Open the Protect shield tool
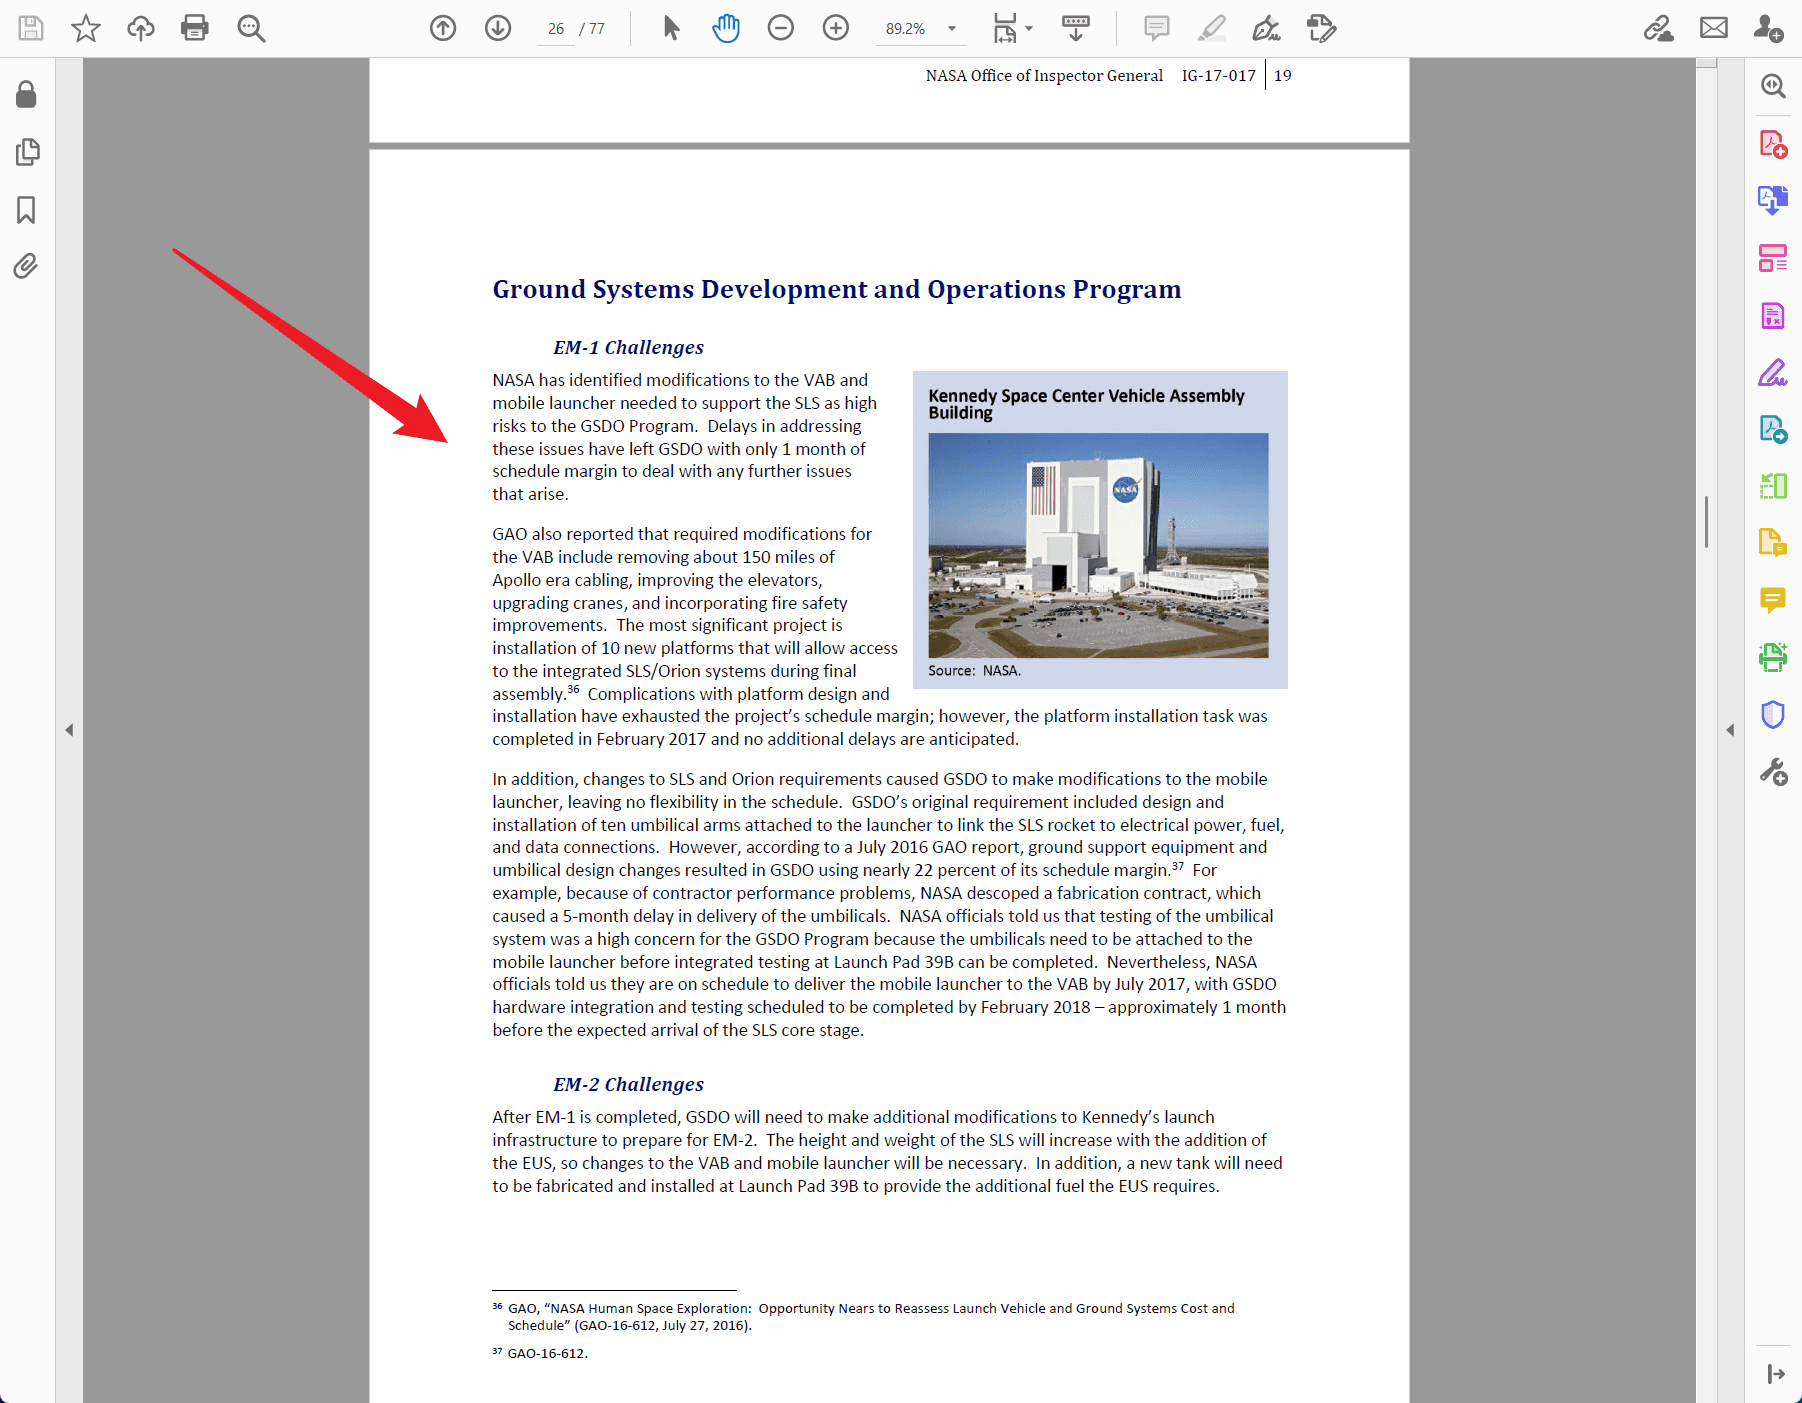This screenshot has height=1403, width=1802. [1773, 714]
